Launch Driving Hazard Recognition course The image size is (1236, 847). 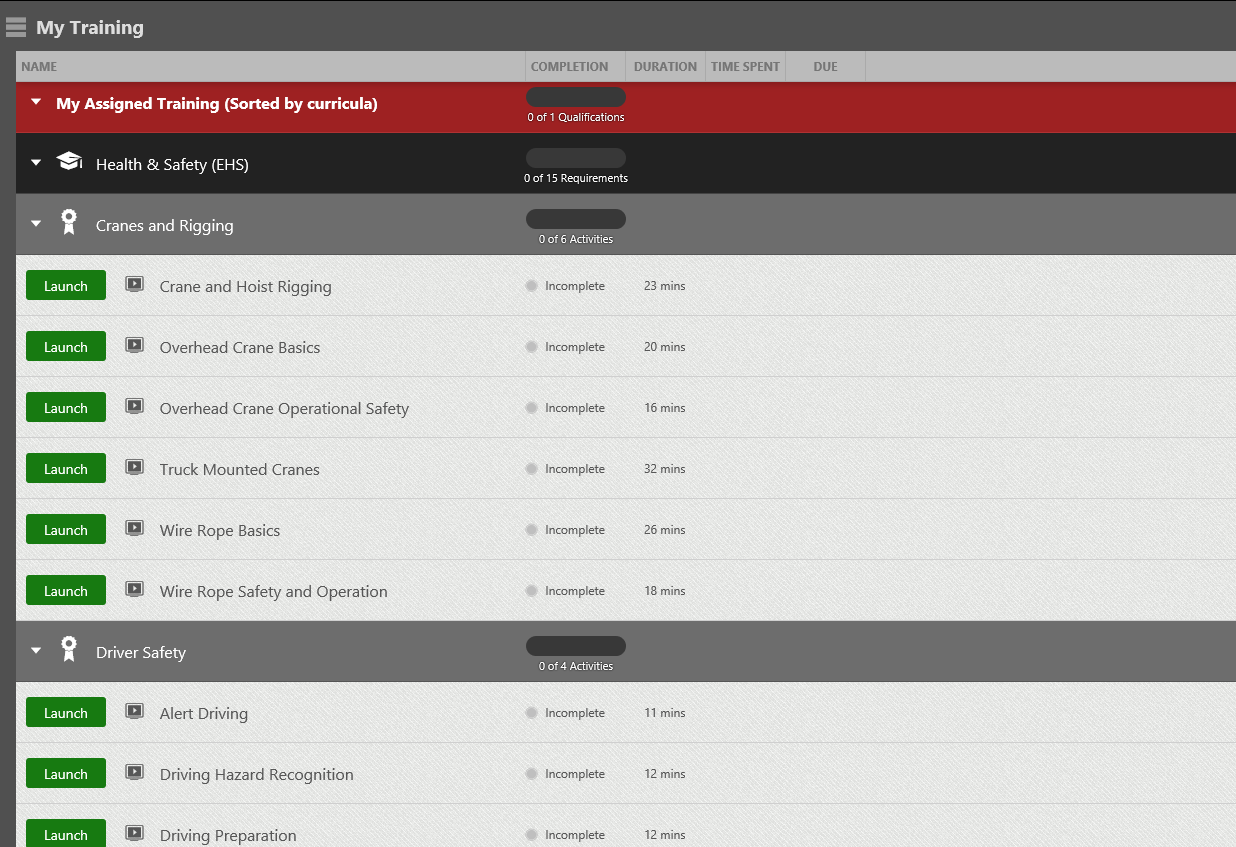66,774
